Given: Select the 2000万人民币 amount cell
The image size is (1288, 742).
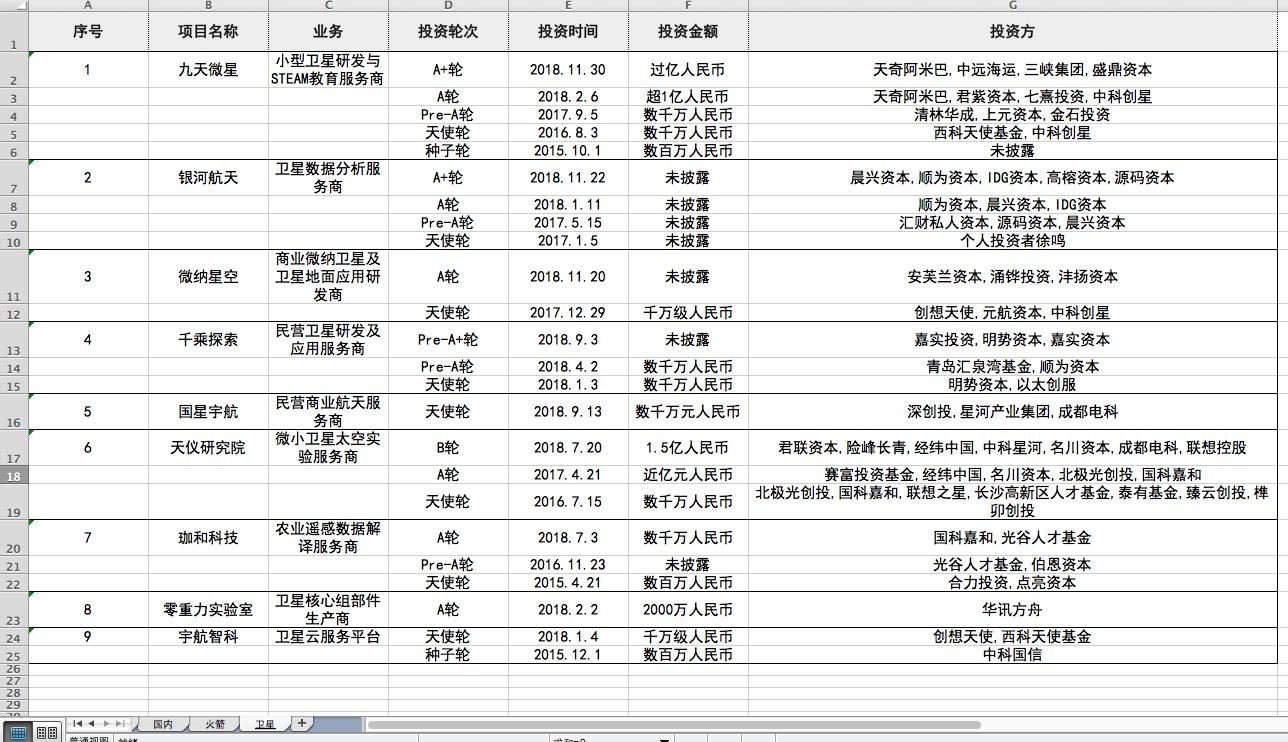Looking at the screenshot, I should tap(688, 610).
